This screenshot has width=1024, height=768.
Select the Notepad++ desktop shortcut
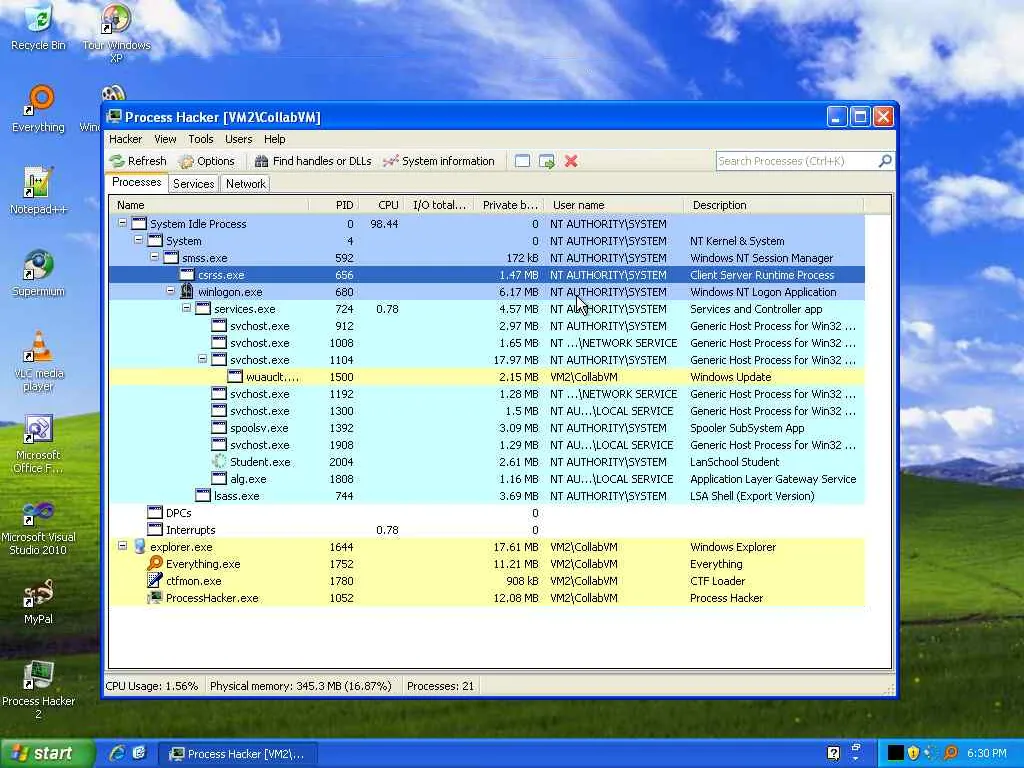pyautogui.click(x=39, y=190)
